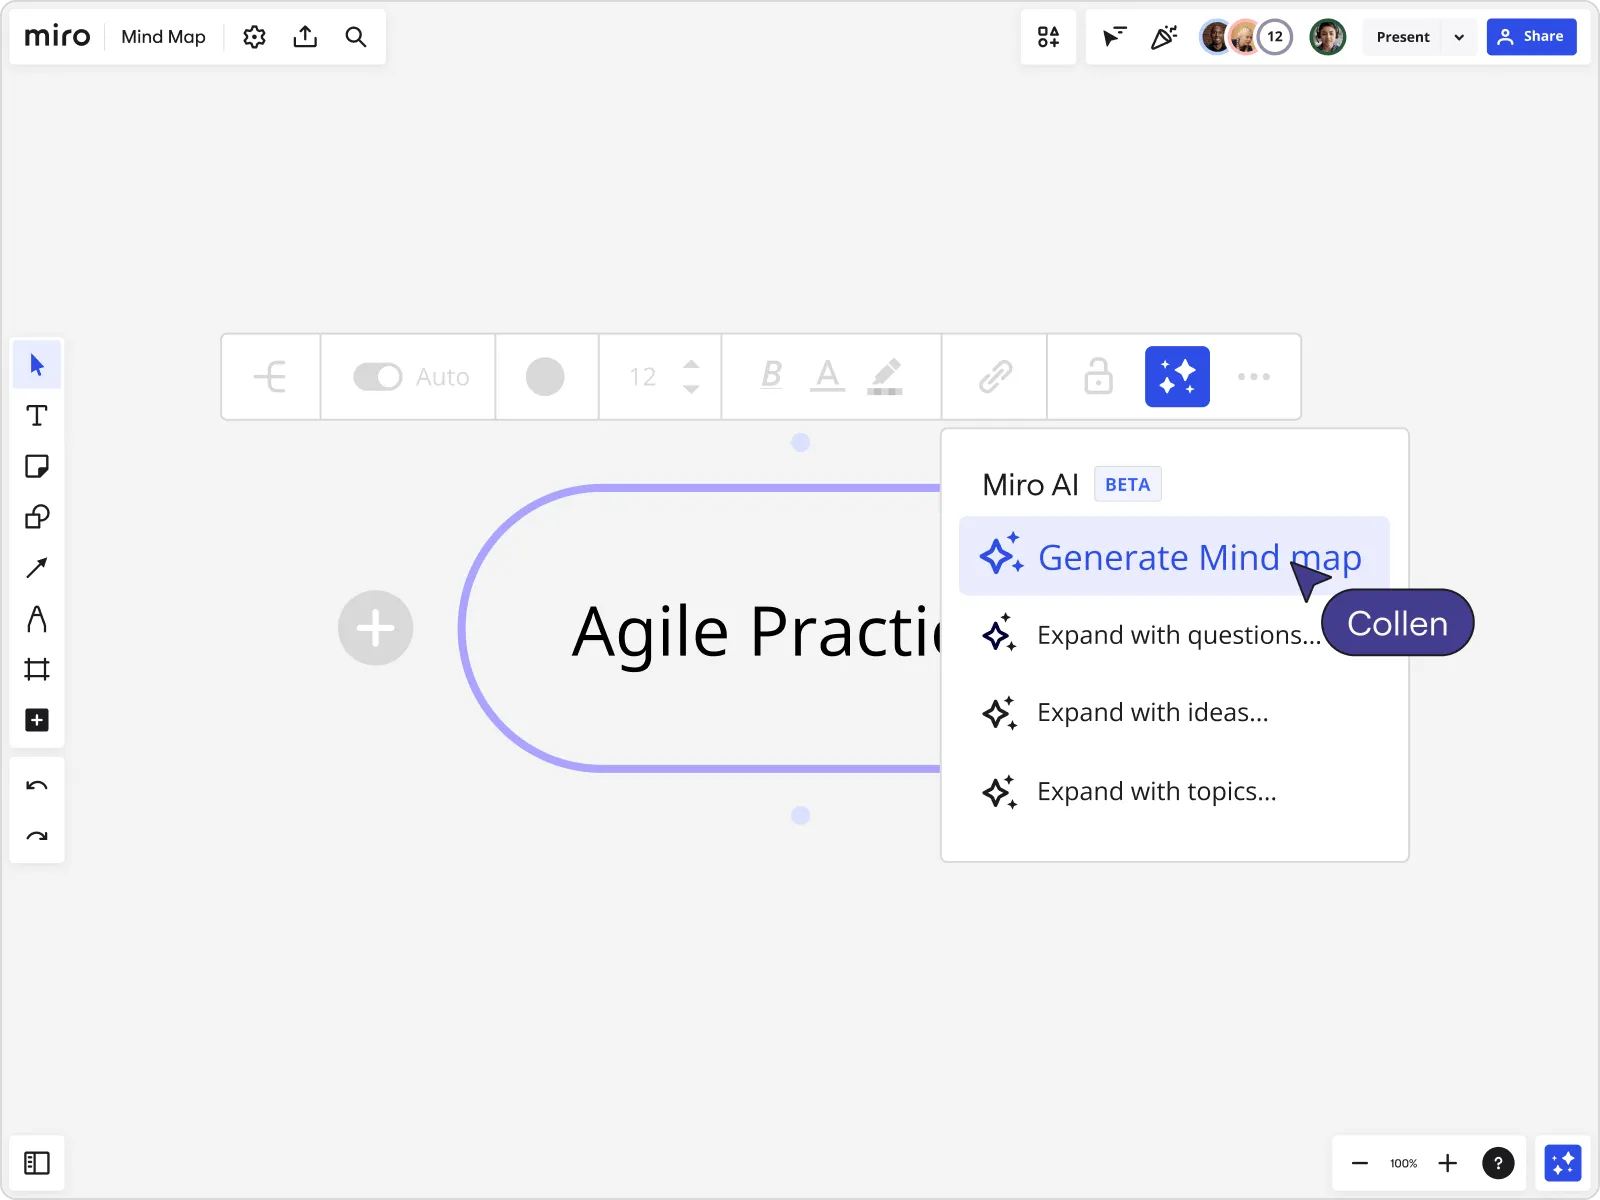Select the Text tool in left toolbar
This screenshot has height=1200, width=1600.
(37, 416)
